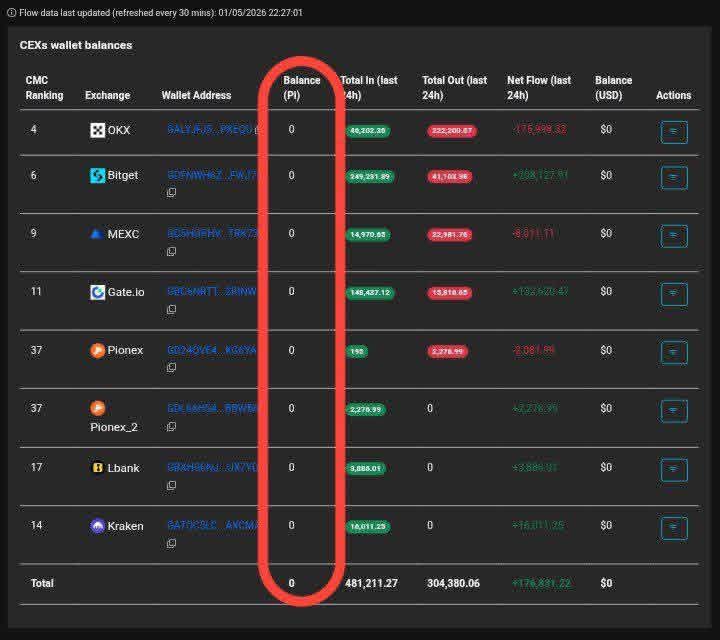720x640 pixels.
Task: Click the Net Flow (last 24h) column header
Action: tap(539, 88)
